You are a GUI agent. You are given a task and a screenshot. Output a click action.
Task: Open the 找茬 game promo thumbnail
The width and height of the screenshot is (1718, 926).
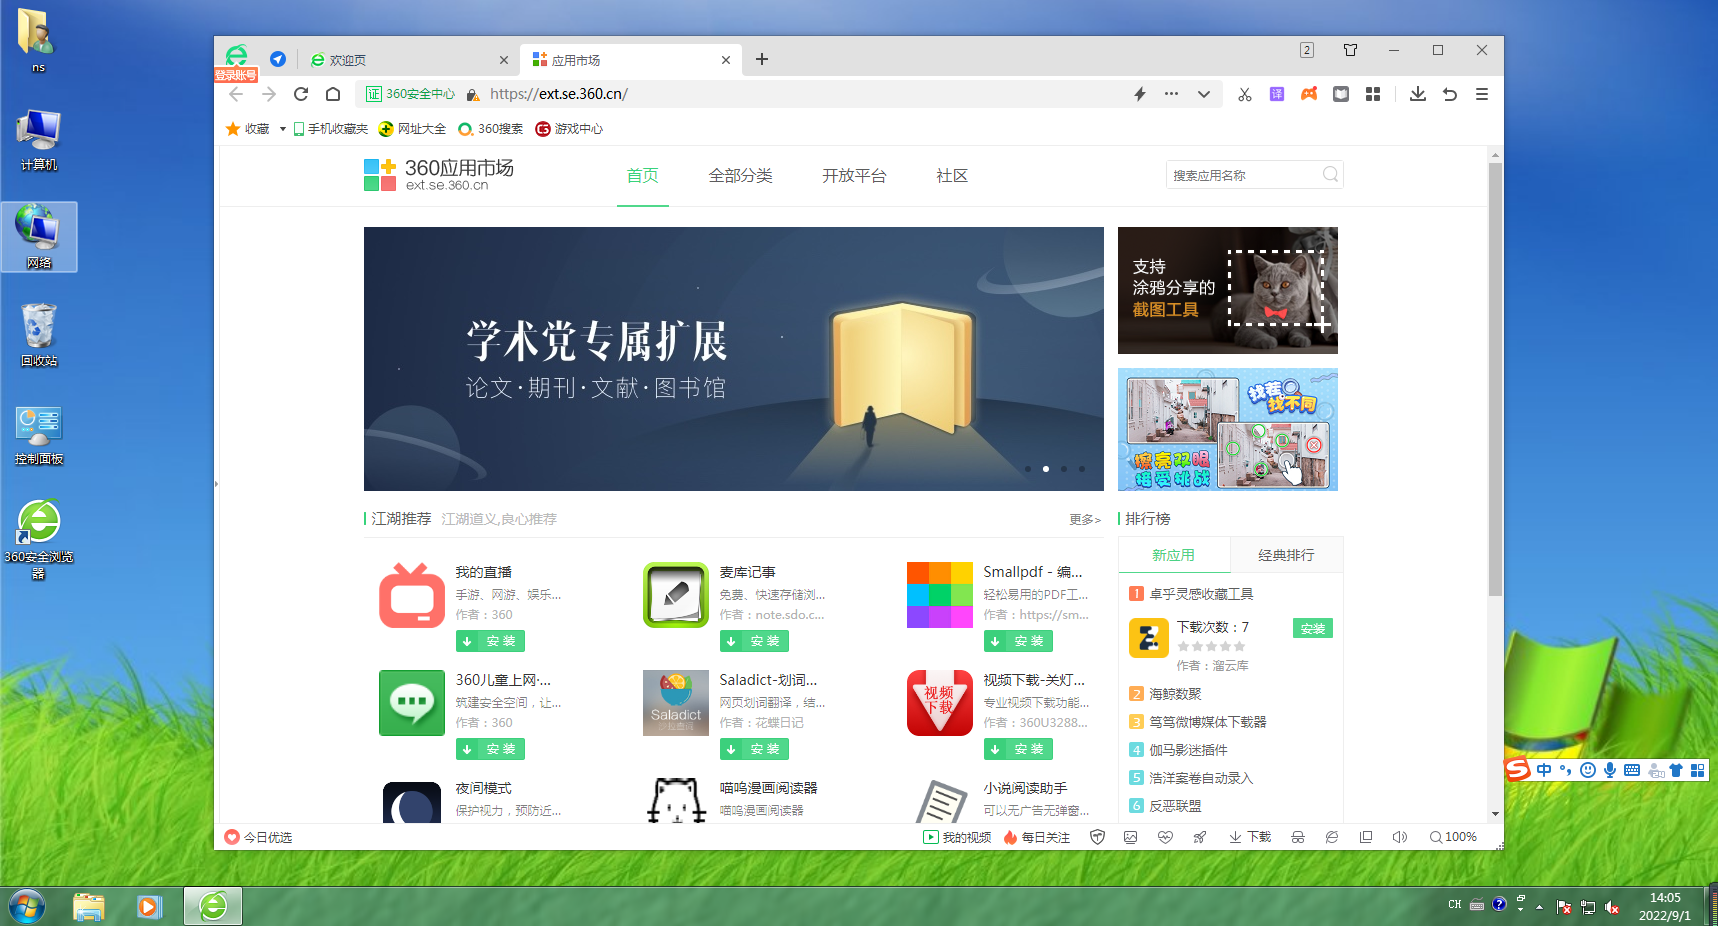pos(1228,430)
